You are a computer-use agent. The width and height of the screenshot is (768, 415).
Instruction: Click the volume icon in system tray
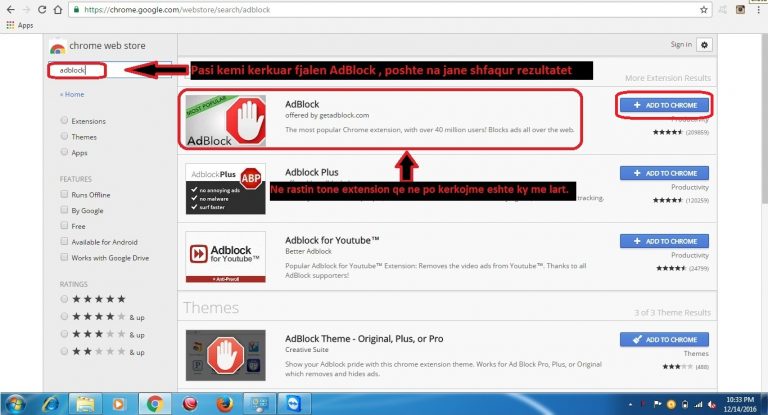coord(712,405)
